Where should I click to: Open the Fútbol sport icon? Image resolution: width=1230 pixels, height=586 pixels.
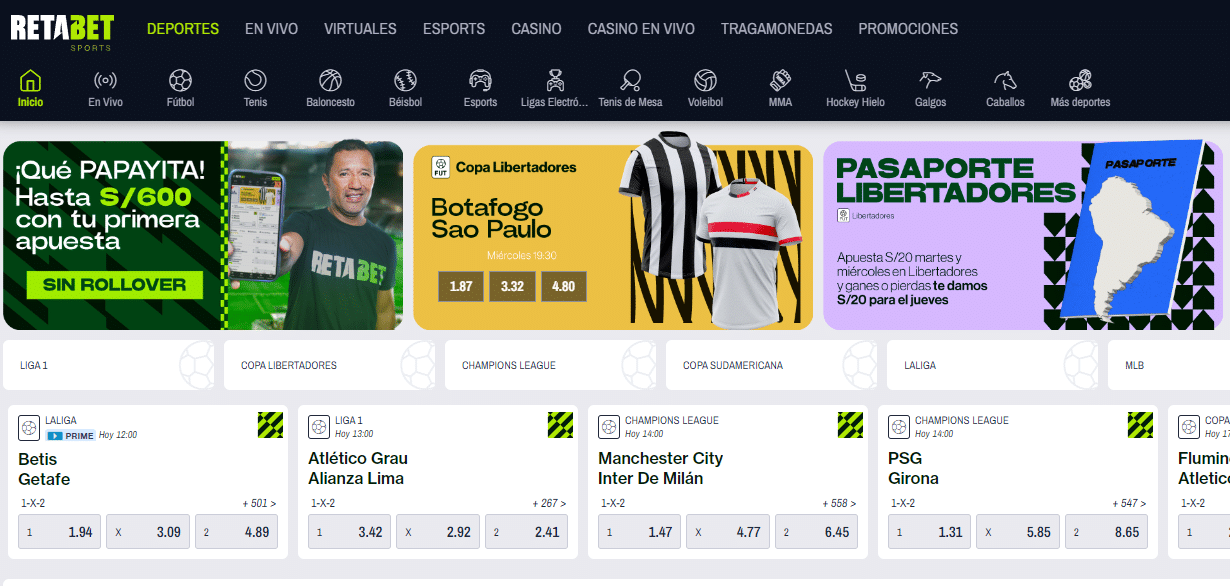pos(180,80)
